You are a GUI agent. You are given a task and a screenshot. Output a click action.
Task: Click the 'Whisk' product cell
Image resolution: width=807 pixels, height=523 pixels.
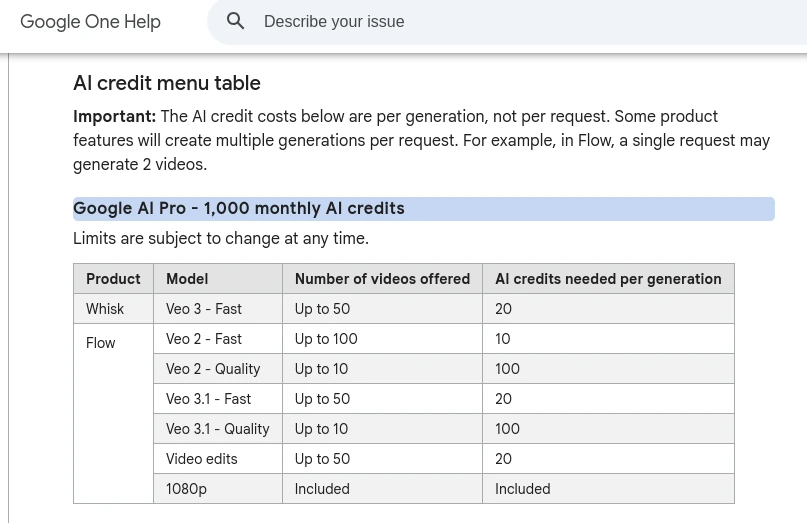point(113,309)
